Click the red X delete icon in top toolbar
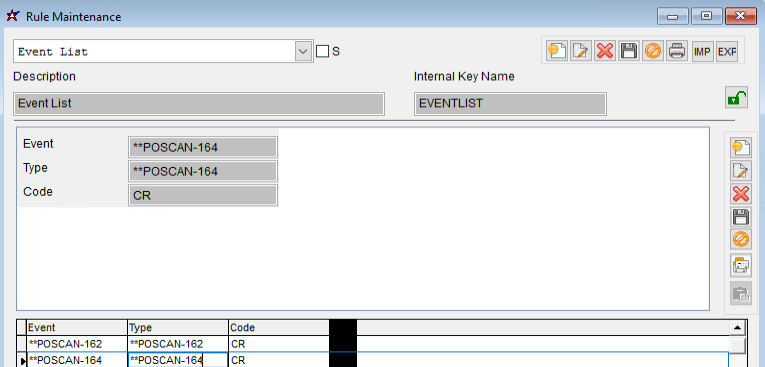 pos(605,51)
